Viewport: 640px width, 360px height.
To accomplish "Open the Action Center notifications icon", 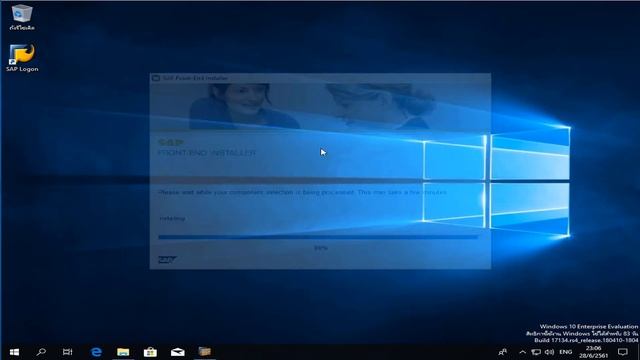I will [623, 352].
